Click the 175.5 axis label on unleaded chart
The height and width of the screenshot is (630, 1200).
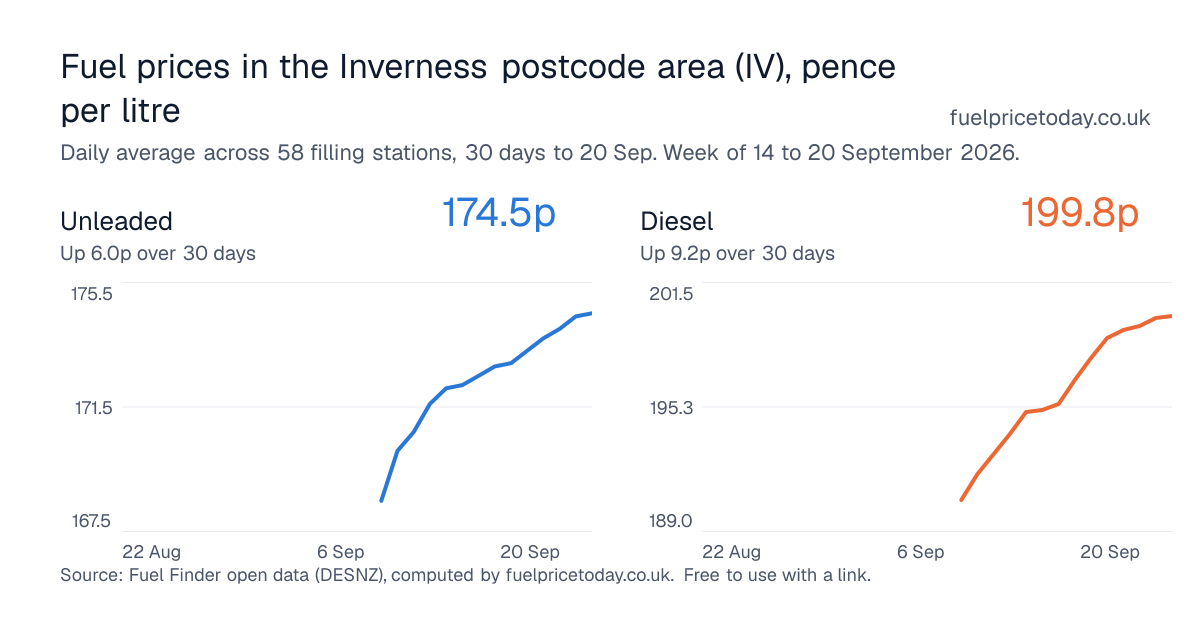tap(92, 294)
